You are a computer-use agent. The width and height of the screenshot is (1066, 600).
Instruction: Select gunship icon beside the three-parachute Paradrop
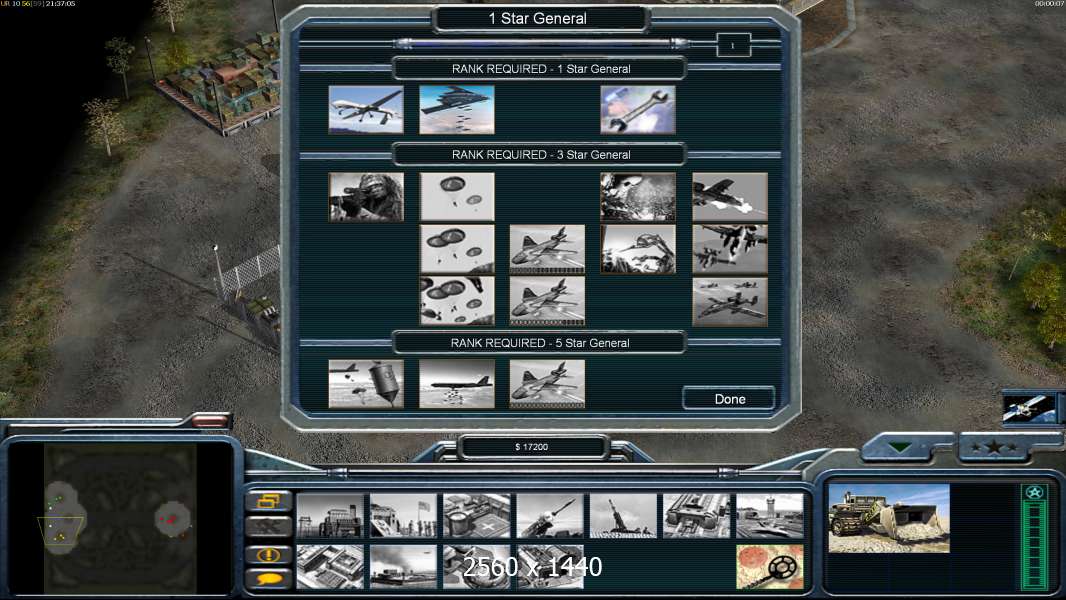pyautogui.click(x=547, y=249)
